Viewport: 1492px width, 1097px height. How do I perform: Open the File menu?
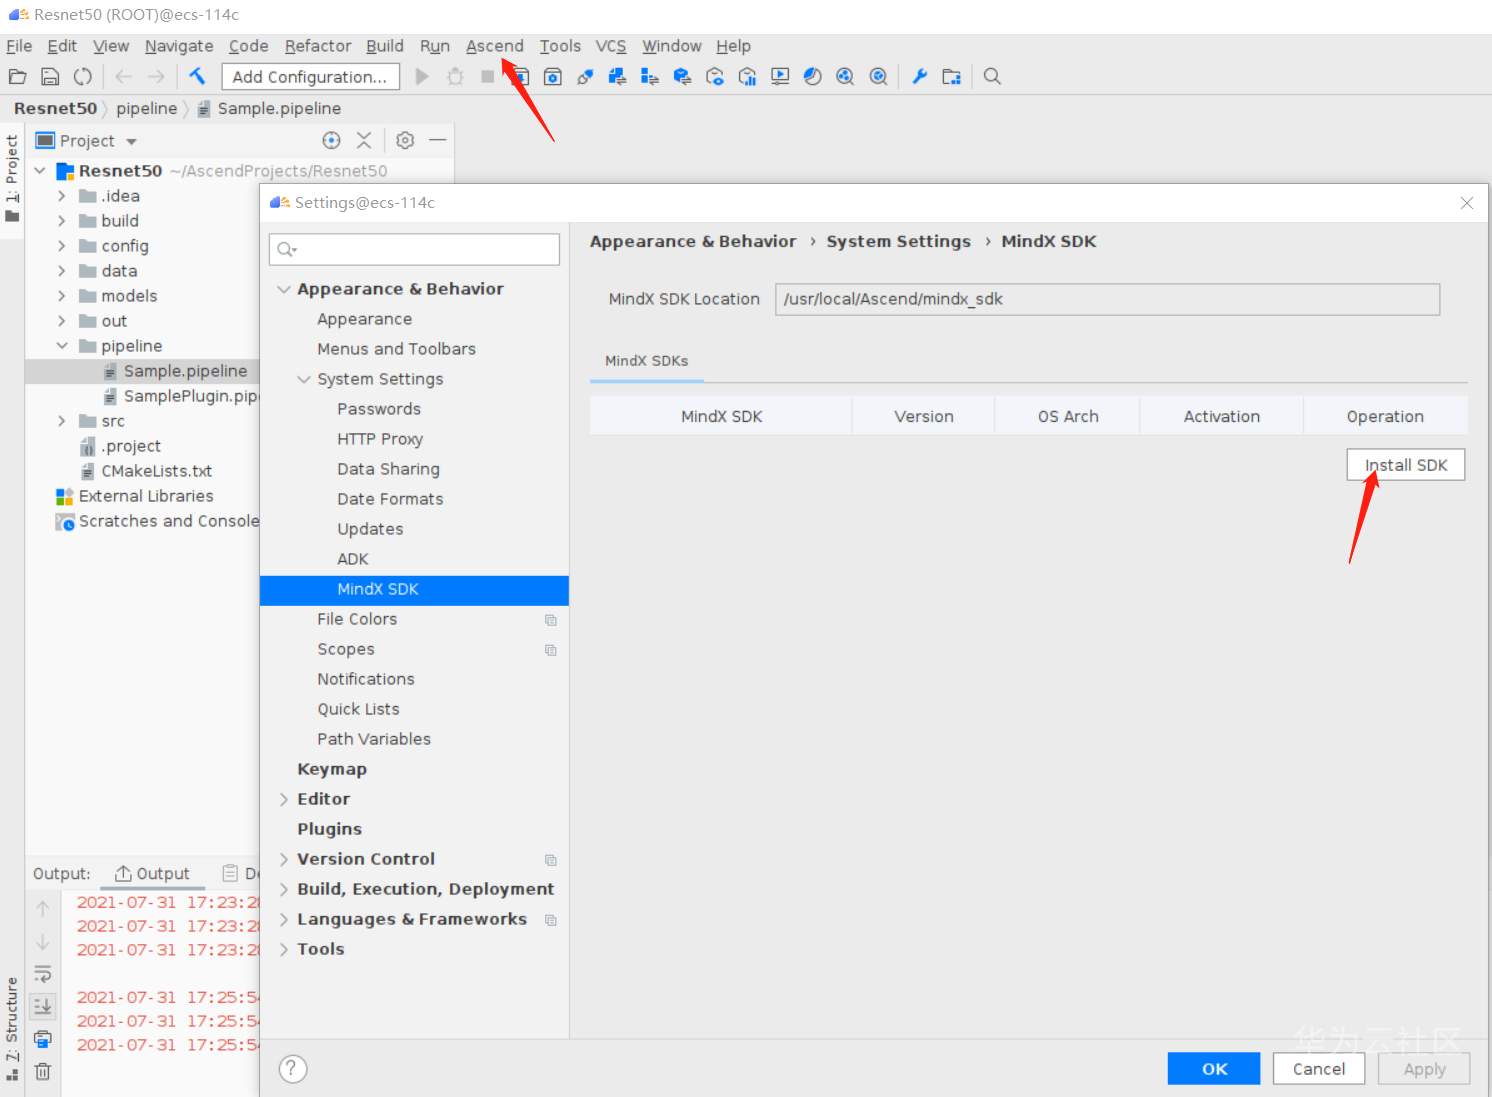pos(19,46)
